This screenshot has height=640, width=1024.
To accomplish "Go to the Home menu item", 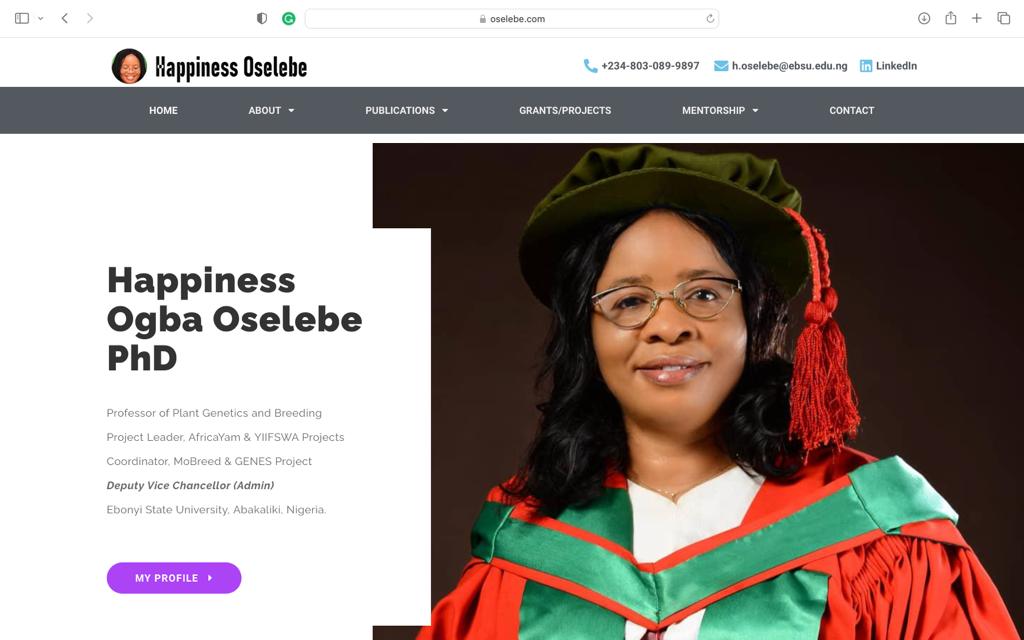I will pyautogui.click(x=163, y=110).
